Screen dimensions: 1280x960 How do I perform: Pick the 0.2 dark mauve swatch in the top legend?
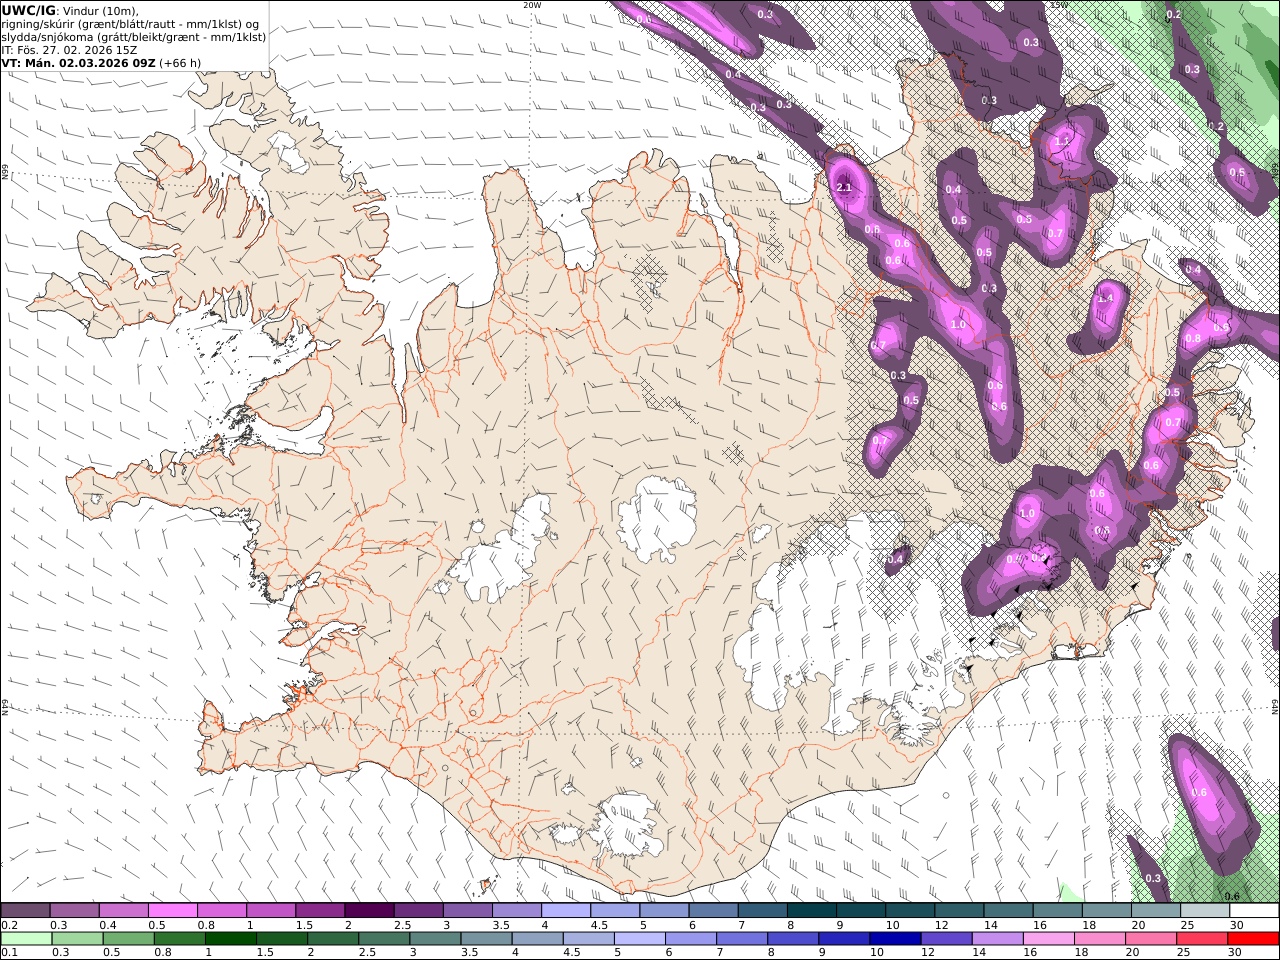pyautogui.click(x=25, y=911)
